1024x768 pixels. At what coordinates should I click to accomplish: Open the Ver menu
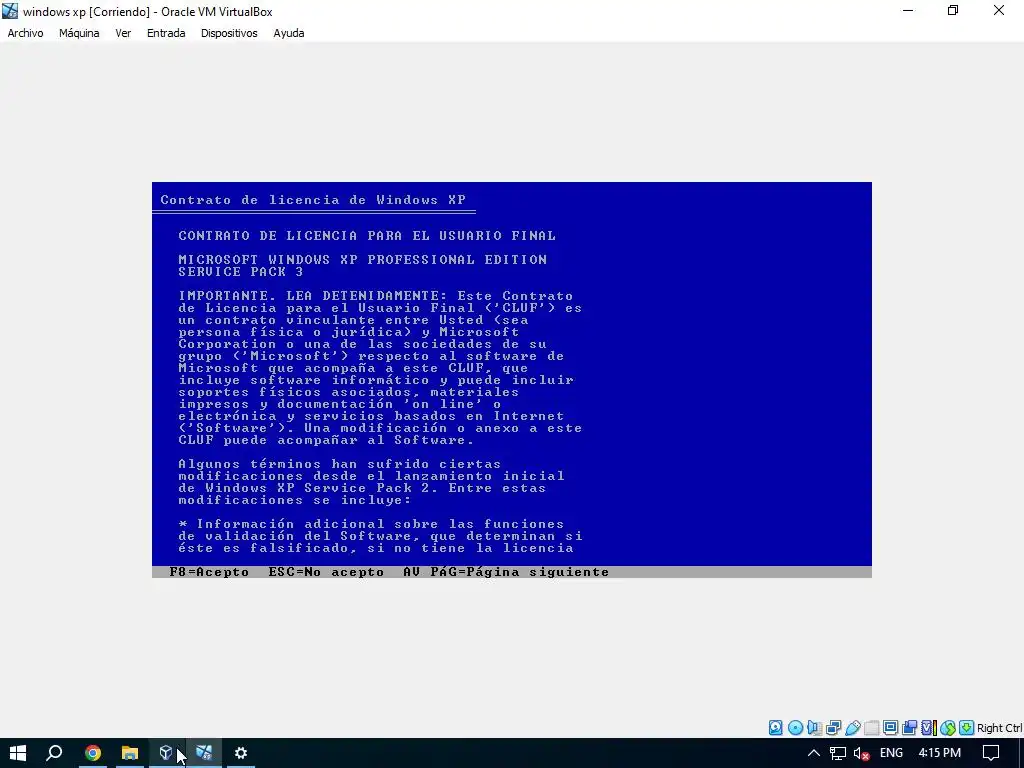[x=123, y=33]
